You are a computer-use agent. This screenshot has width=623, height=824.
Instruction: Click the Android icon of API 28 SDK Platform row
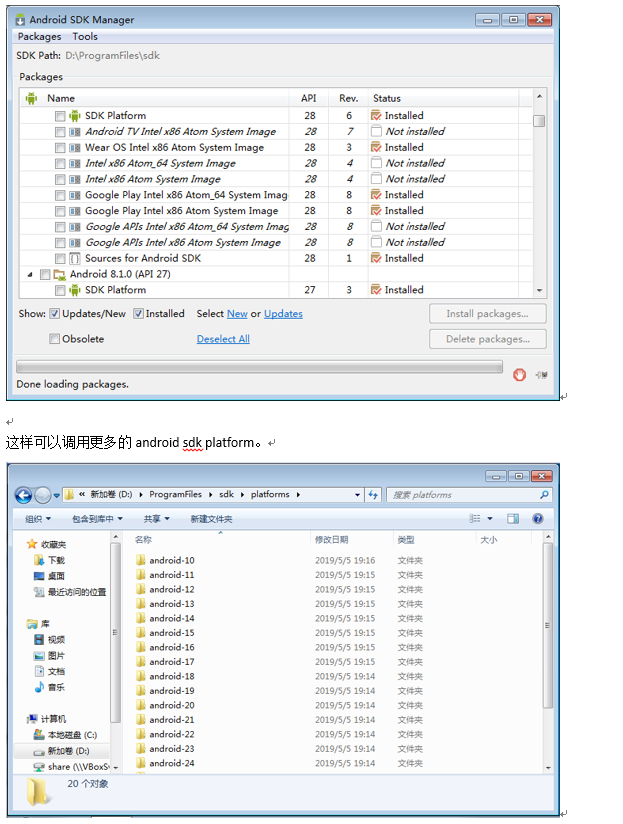pyautogui.click(x=75, y=116)
